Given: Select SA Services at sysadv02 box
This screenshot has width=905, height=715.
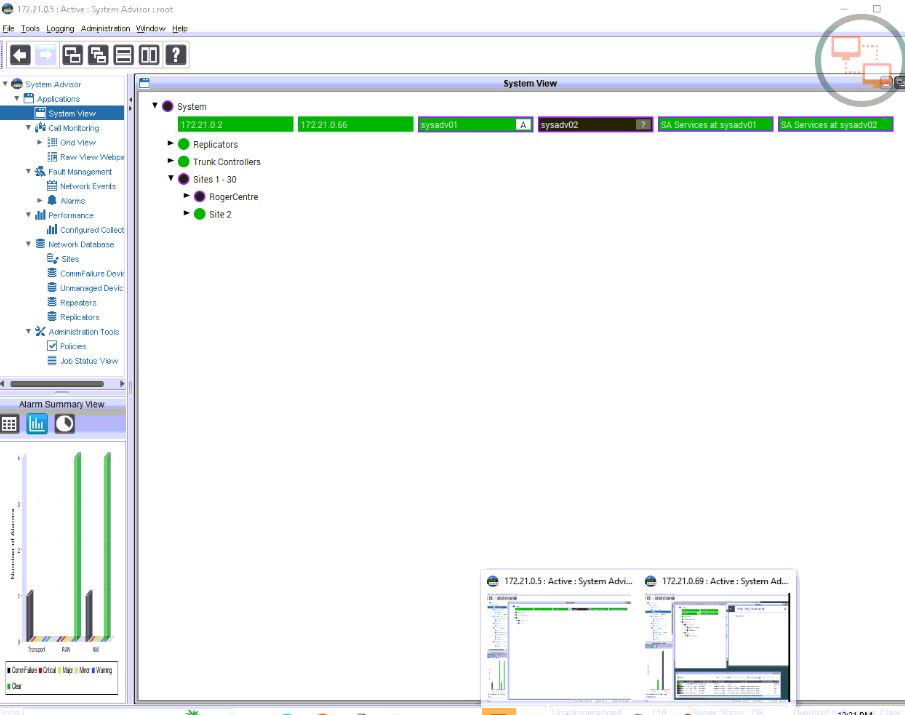Looking at the screenshot, I should click(836, 125).
